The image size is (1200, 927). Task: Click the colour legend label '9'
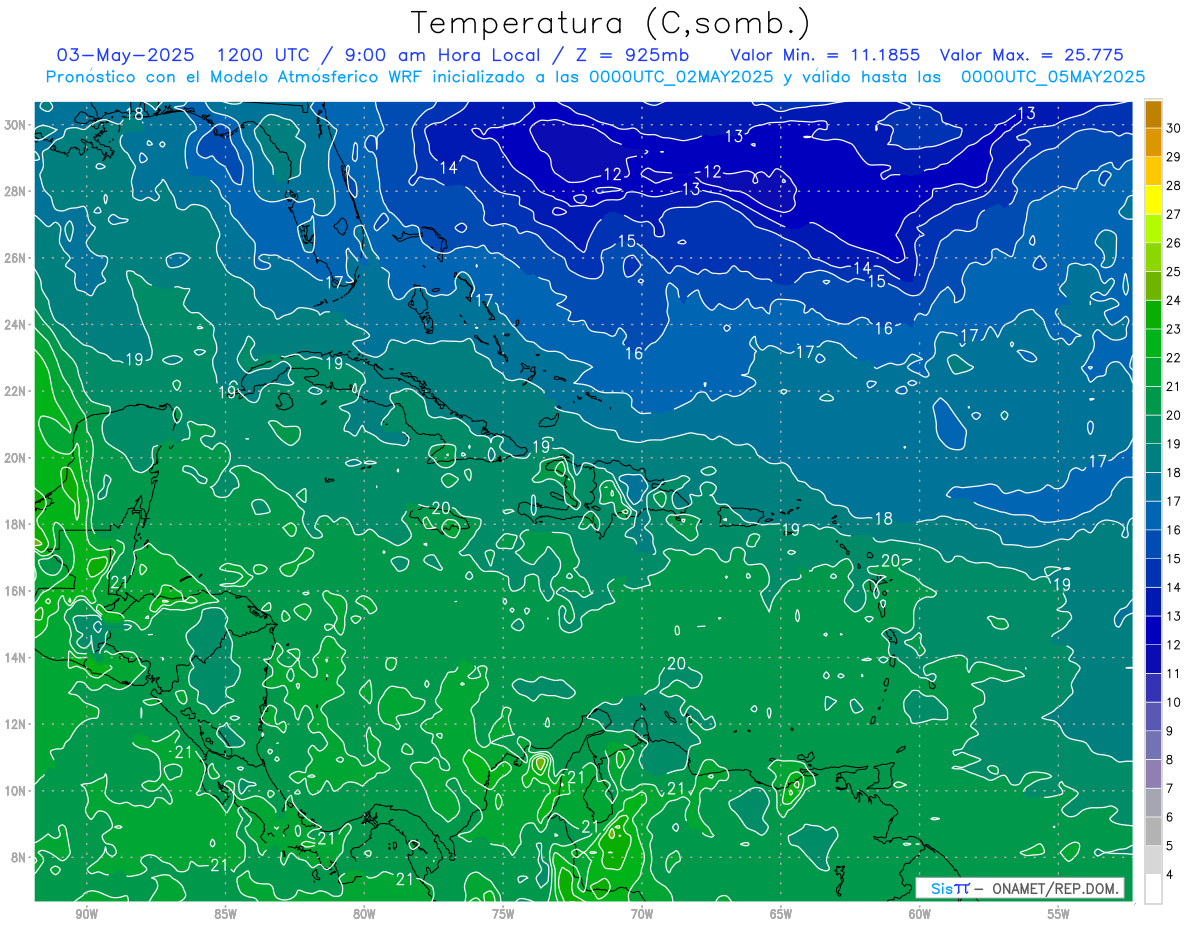(1170, 731)
